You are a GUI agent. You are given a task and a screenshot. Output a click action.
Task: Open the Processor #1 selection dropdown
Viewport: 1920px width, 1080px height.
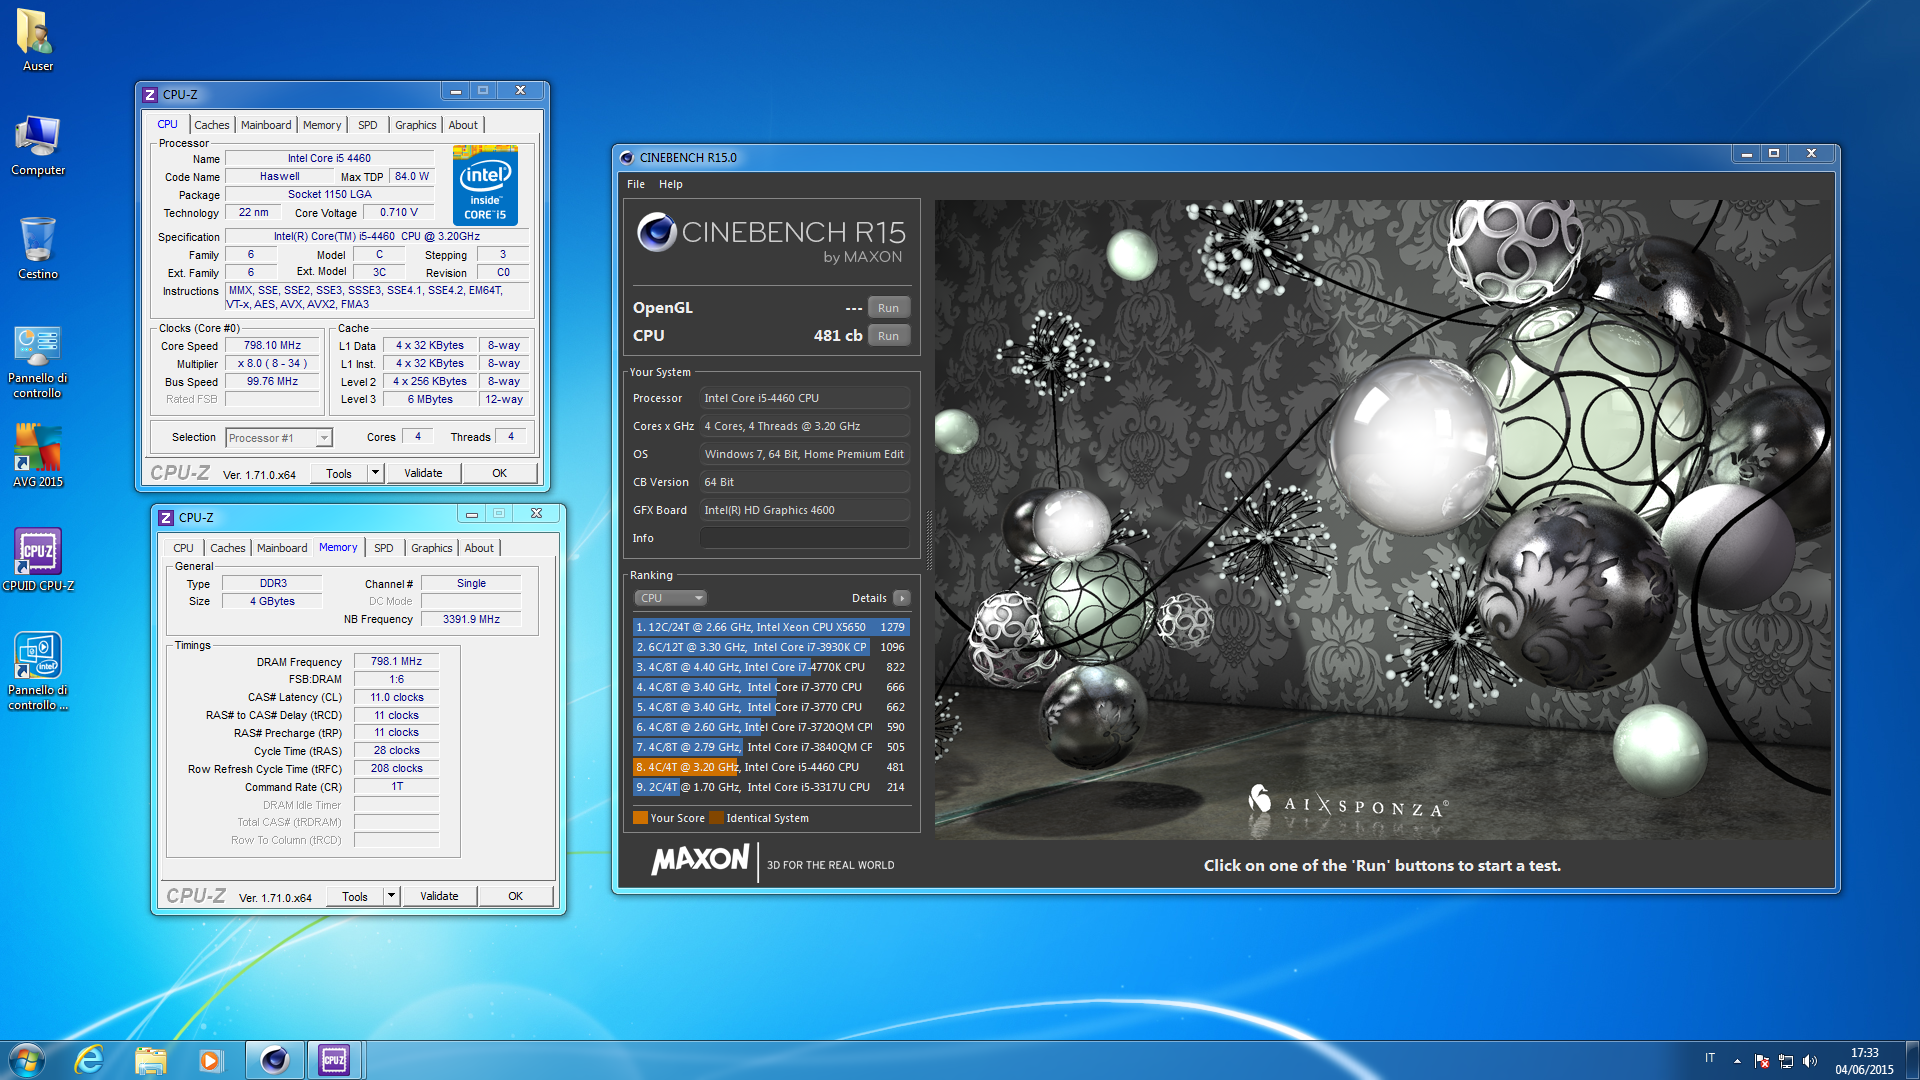click(x=279, y=438)
